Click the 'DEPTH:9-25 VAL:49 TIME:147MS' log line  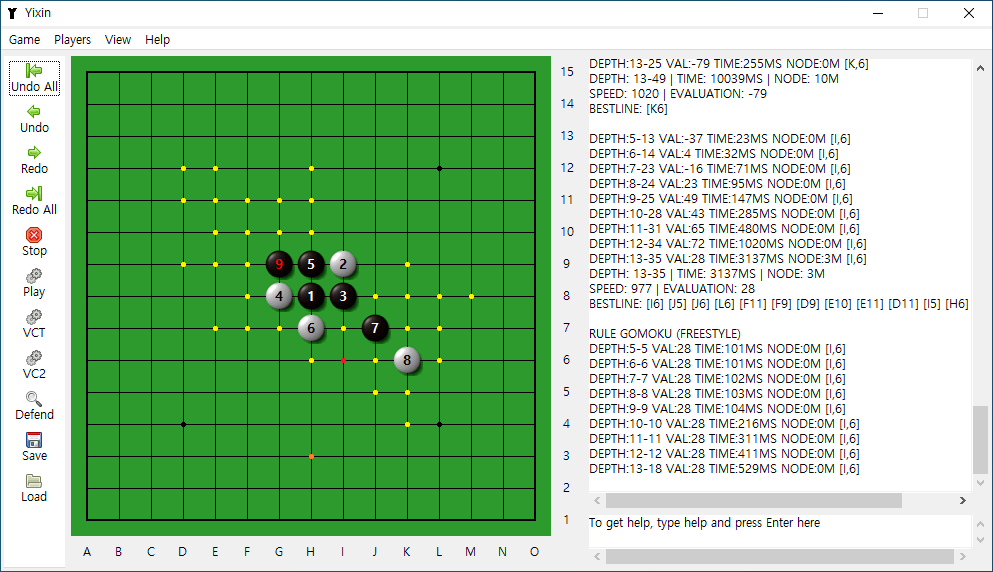721,199
